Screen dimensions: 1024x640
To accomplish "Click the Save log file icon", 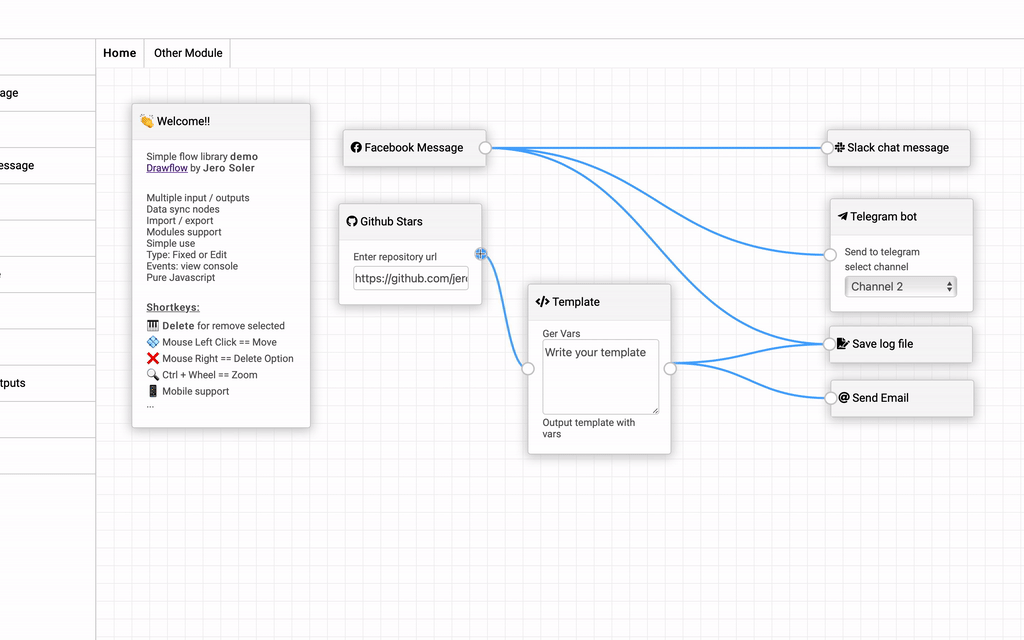I will 843,344.
